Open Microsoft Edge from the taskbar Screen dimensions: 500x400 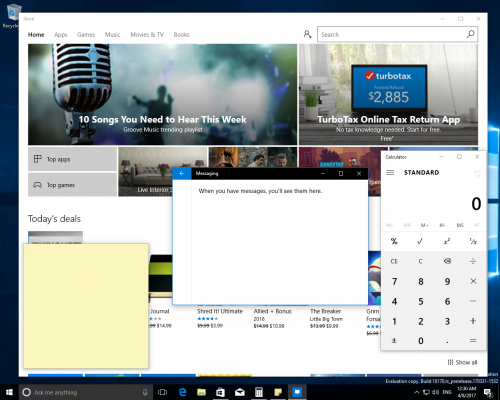[182, 392]
